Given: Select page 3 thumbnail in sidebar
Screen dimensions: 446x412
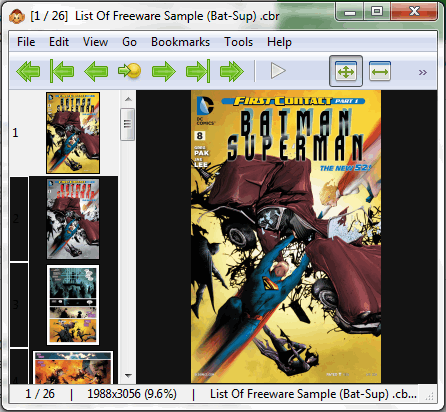Looking at the screenshot, I should pos(73,305).
